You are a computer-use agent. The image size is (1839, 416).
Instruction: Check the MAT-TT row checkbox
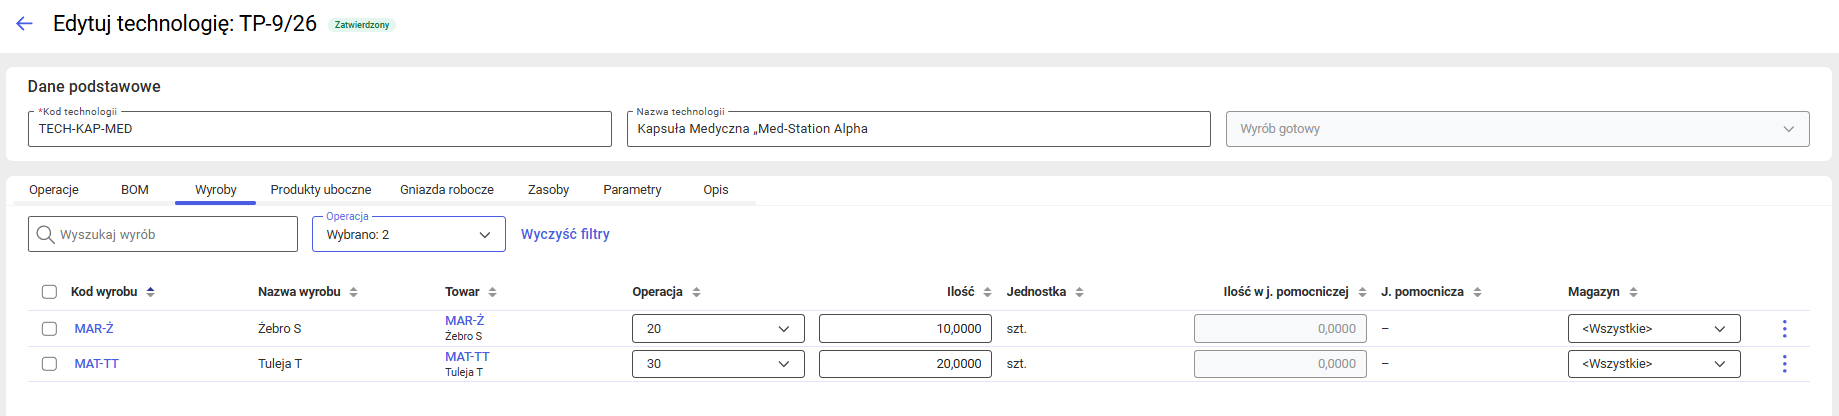49,364
